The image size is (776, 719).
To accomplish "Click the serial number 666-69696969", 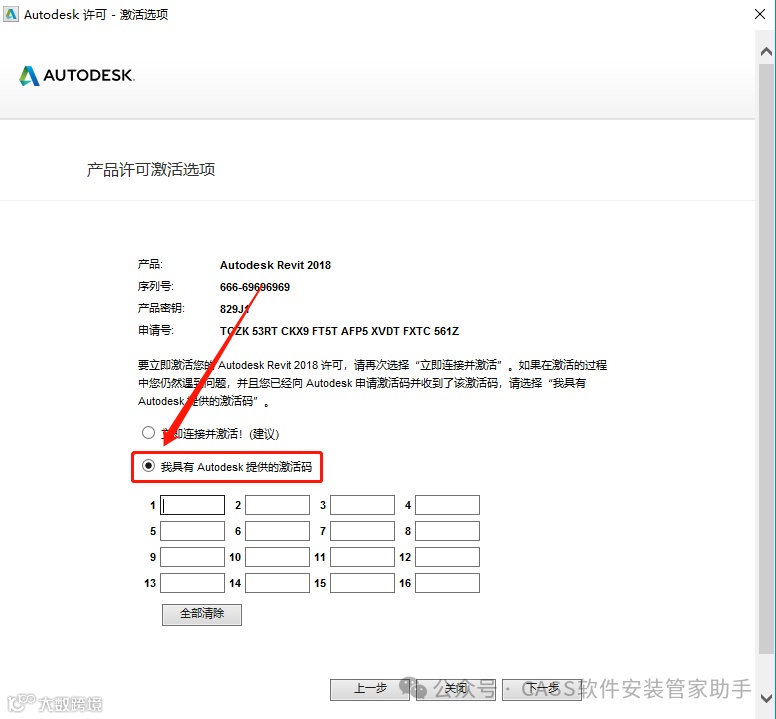I will tap(255, 287).
